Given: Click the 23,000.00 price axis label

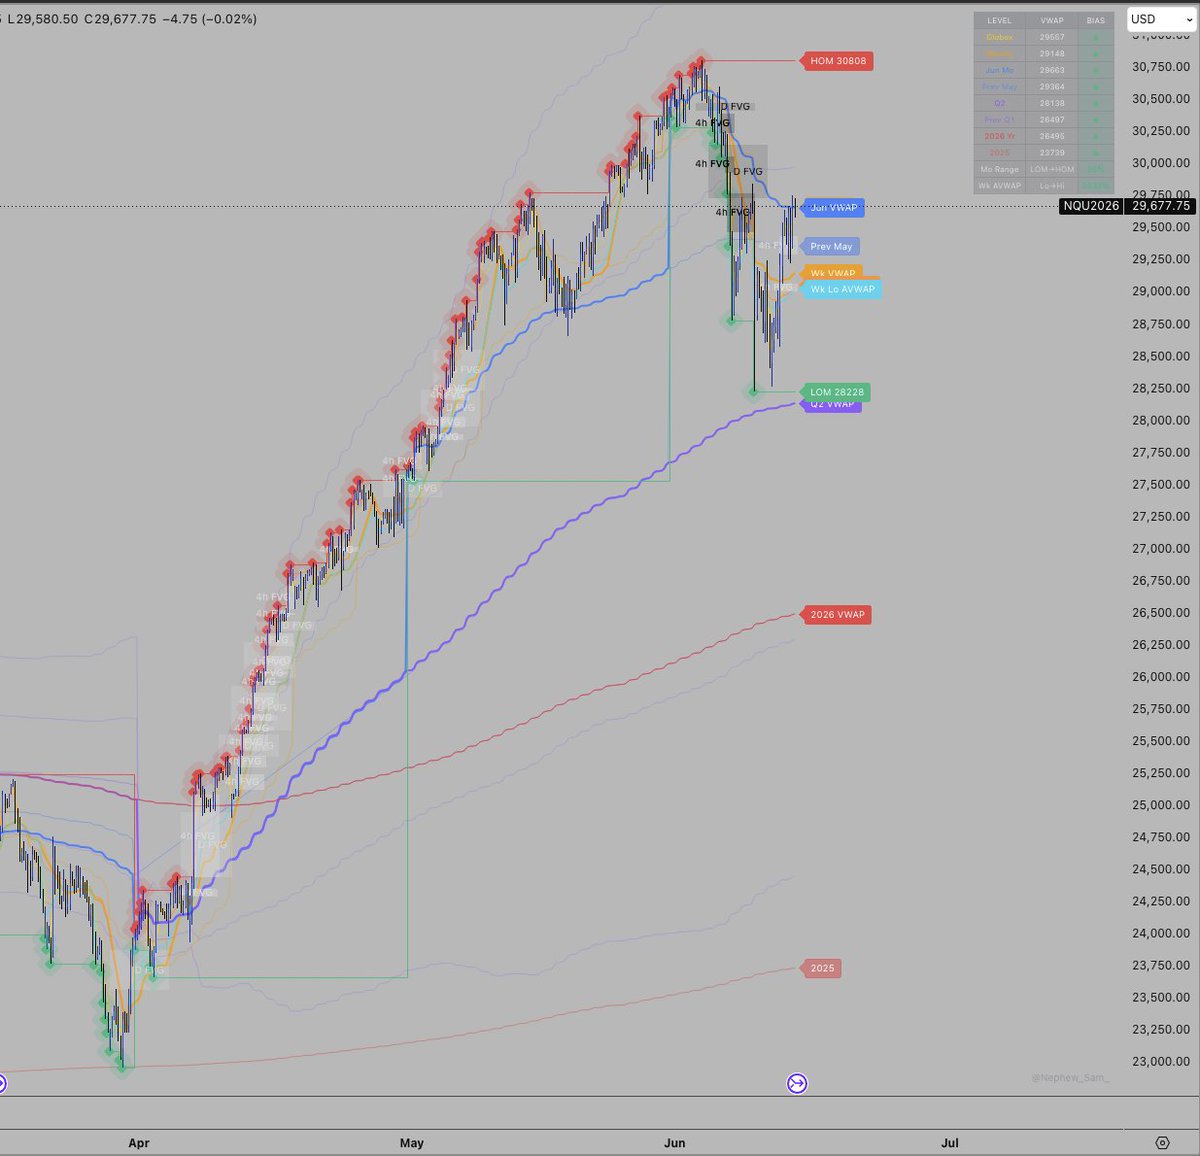Looking at the screenshot, I should click(1161, 1062).
